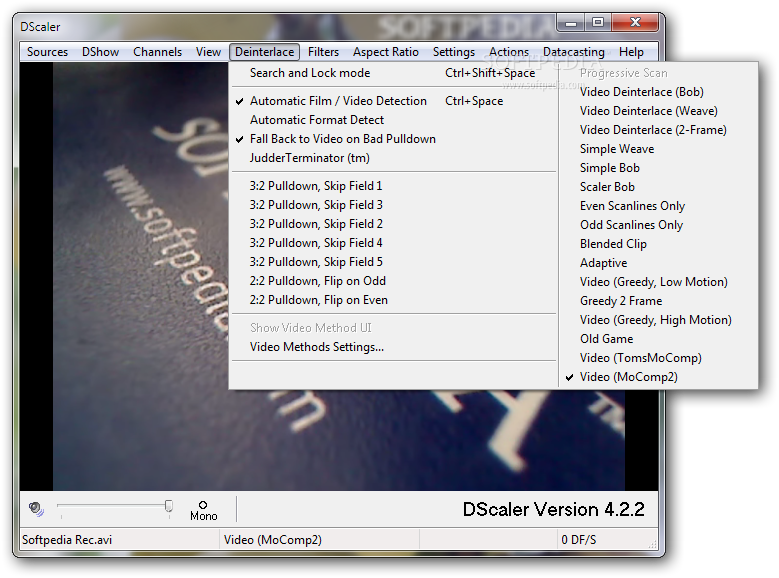
Task: Select Greedy 2 Frame method
Action: [x=659, y=301]
